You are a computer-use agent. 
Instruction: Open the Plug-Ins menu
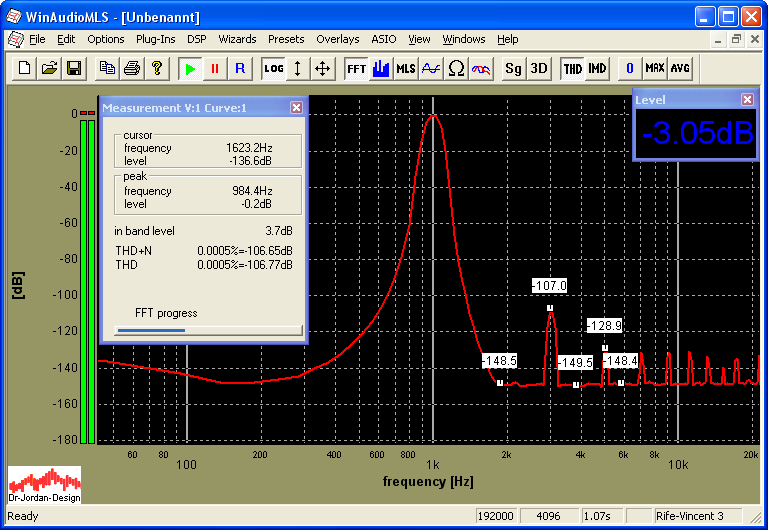(x=155, y=39)
